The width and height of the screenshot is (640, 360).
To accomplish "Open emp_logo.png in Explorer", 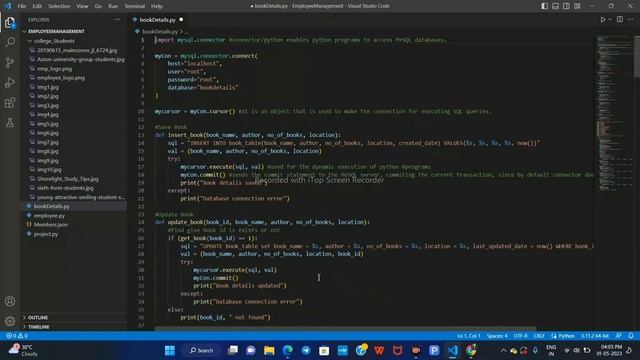I will (54, 69).
